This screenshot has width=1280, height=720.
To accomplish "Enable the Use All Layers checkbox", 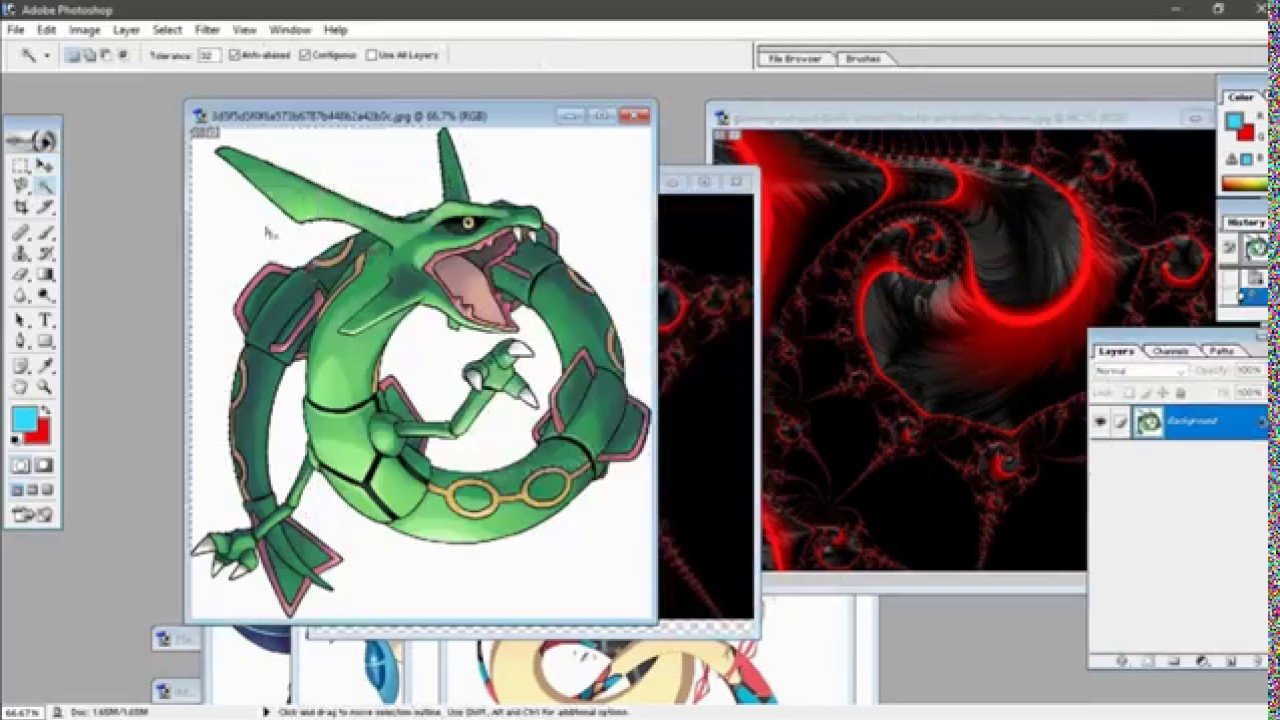I will (372, 55).
